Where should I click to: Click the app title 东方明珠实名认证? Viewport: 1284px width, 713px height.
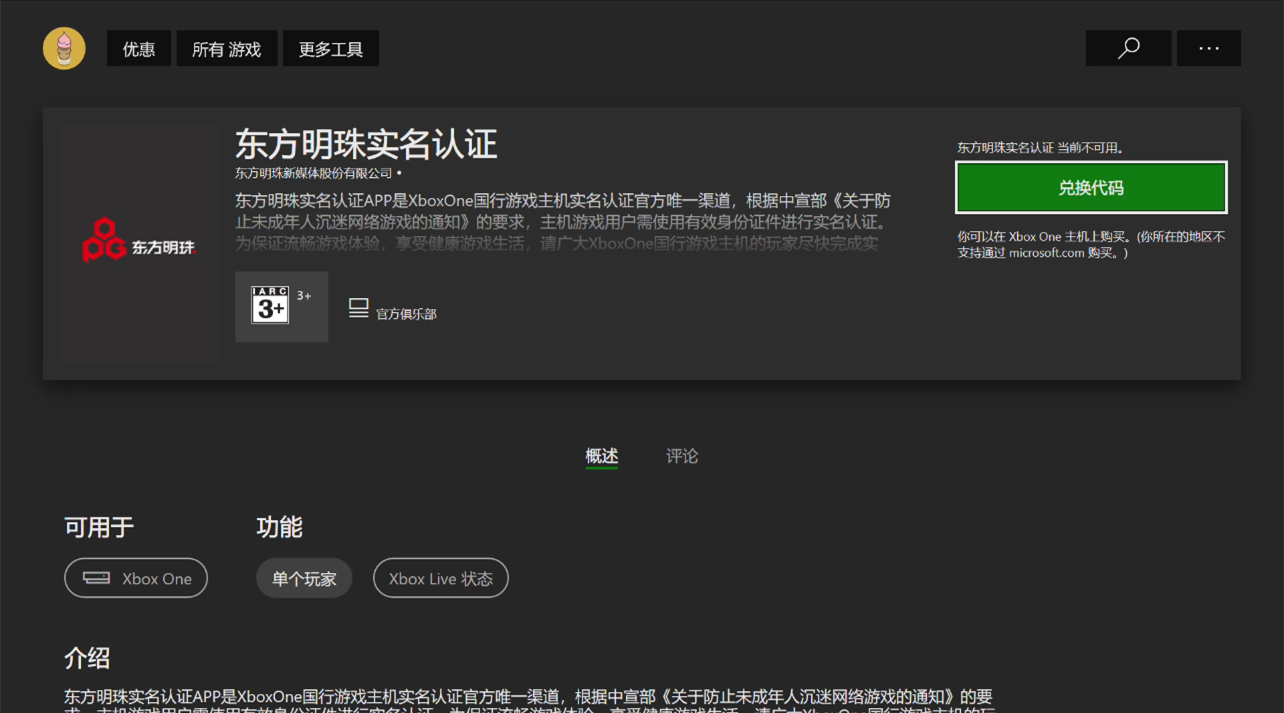pos(366,144)
